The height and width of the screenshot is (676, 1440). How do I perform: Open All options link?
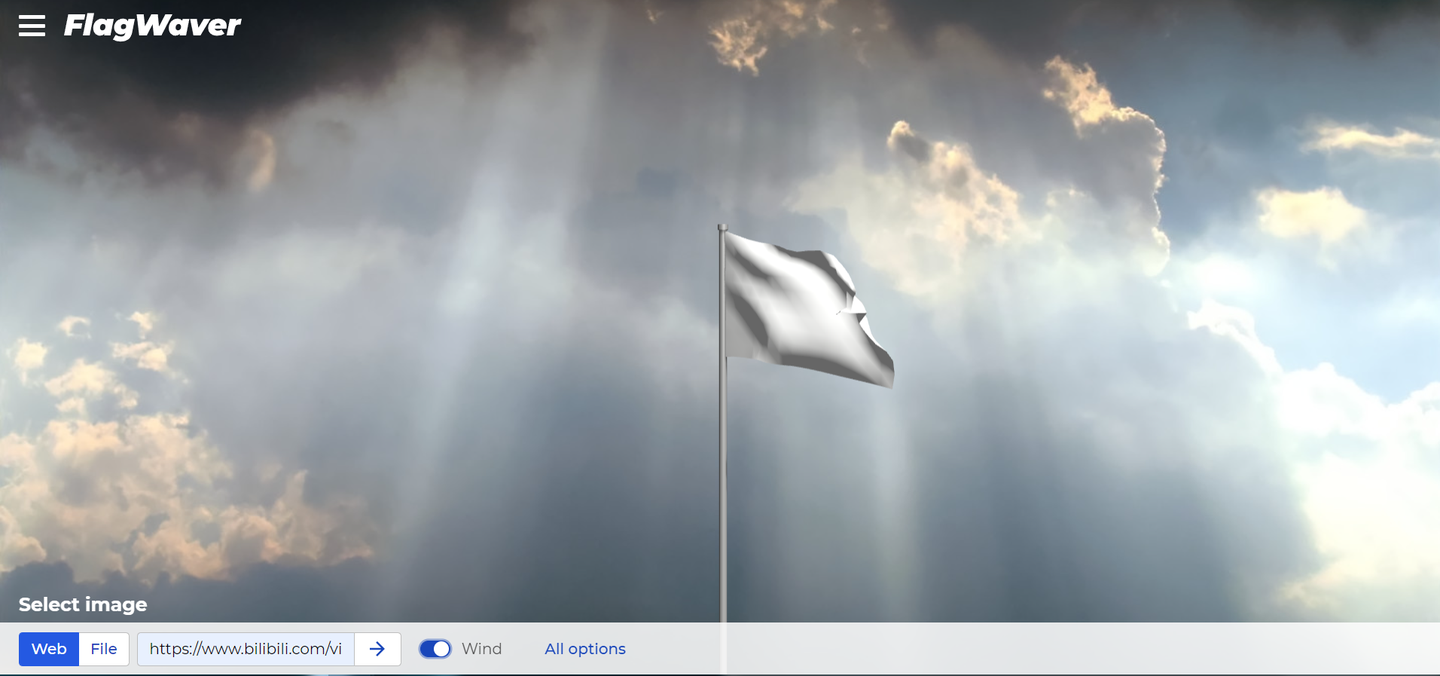pos(585,649)
